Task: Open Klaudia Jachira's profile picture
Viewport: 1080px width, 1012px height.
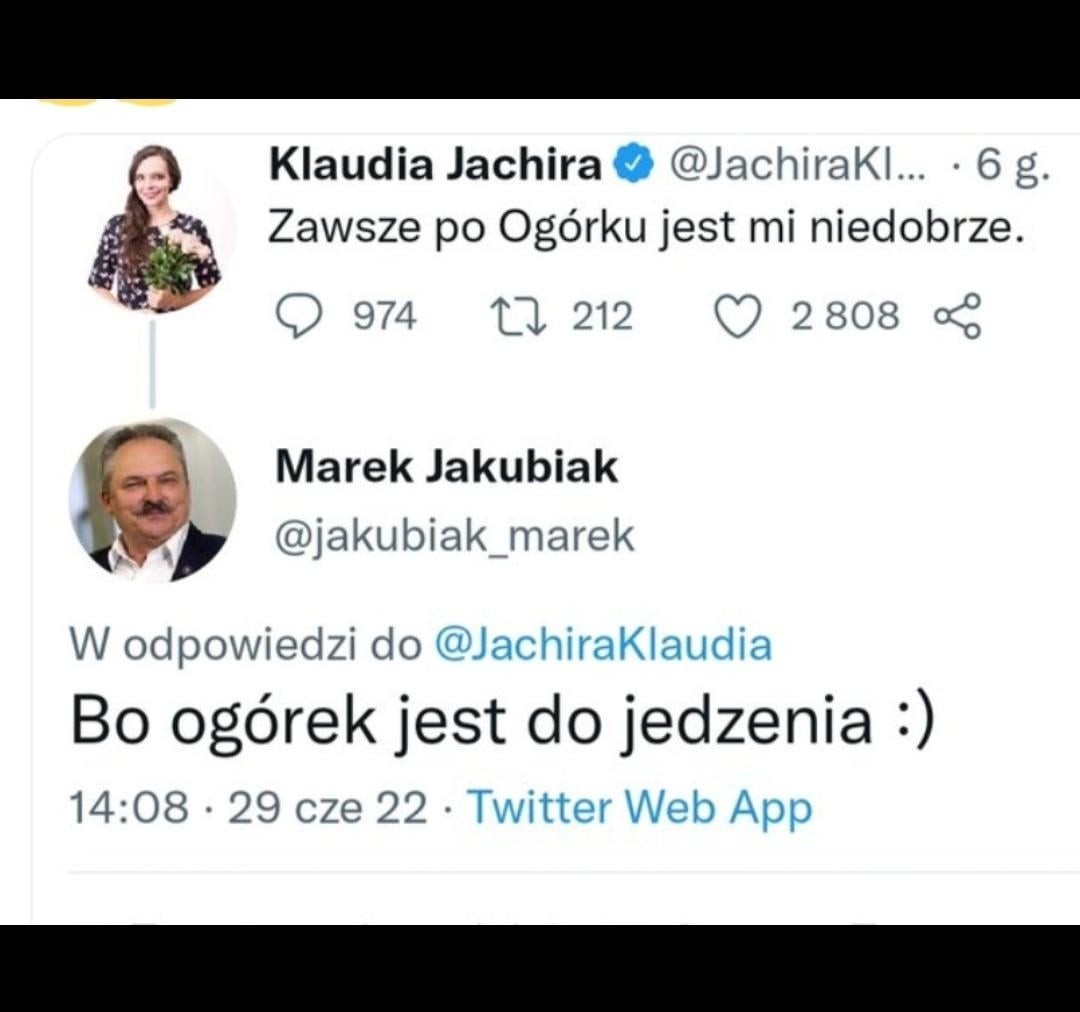Action: (x=154, y=228)
